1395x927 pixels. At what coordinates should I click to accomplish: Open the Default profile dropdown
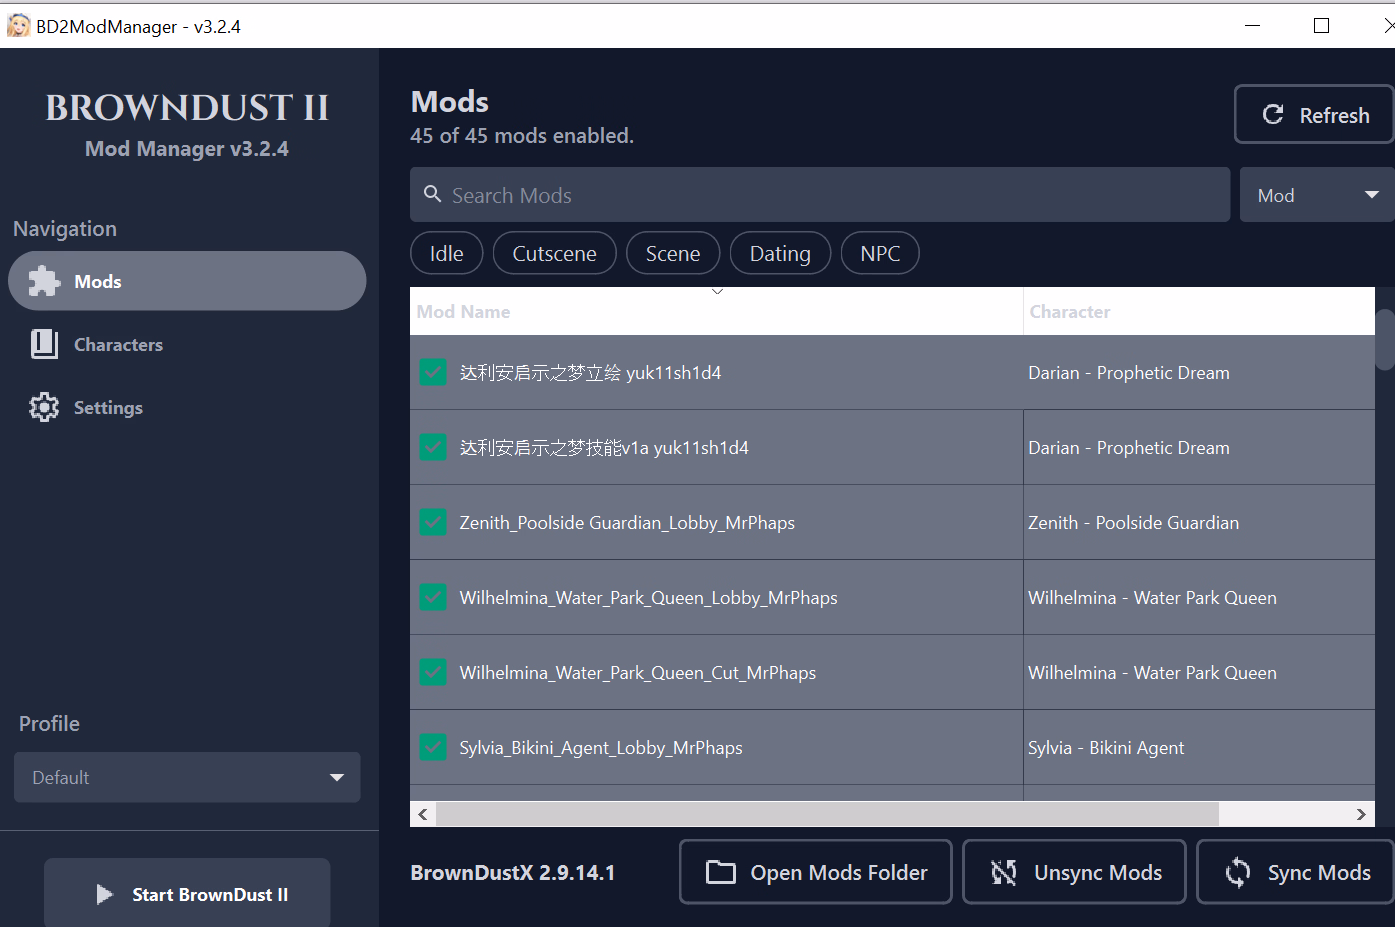click(187, 777)
